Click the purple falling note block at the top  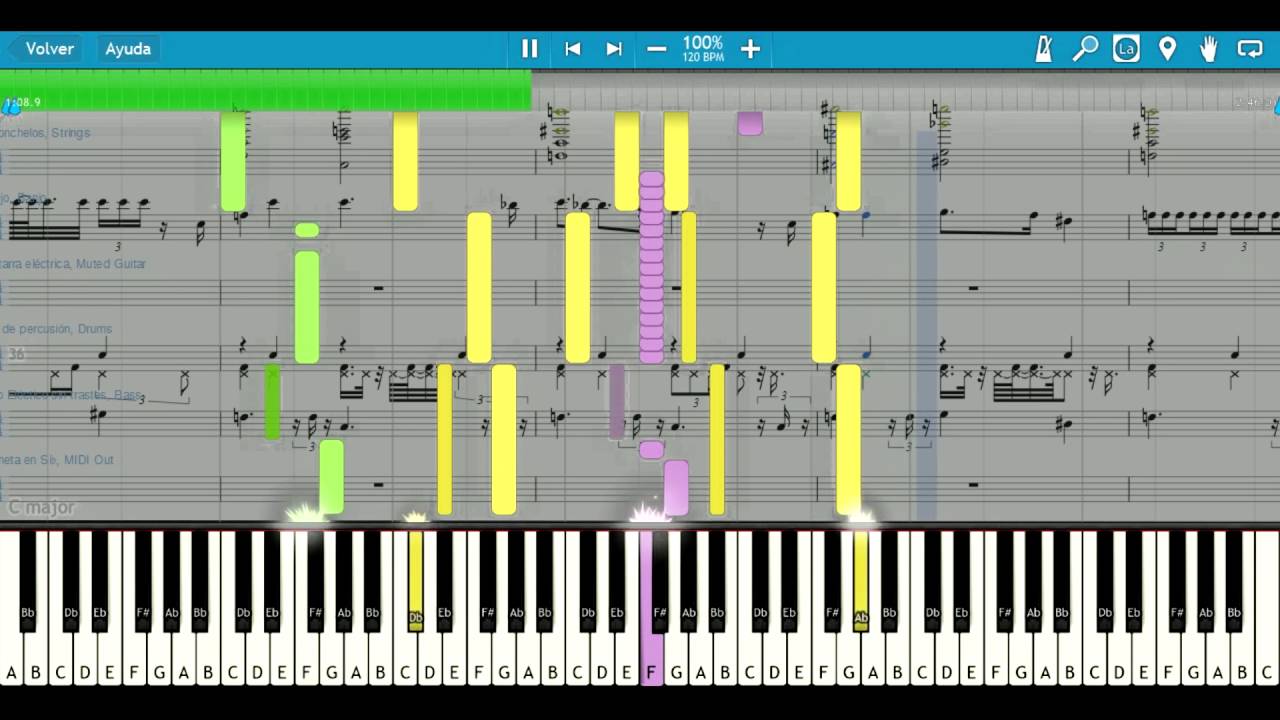click(x=750, y=123)
